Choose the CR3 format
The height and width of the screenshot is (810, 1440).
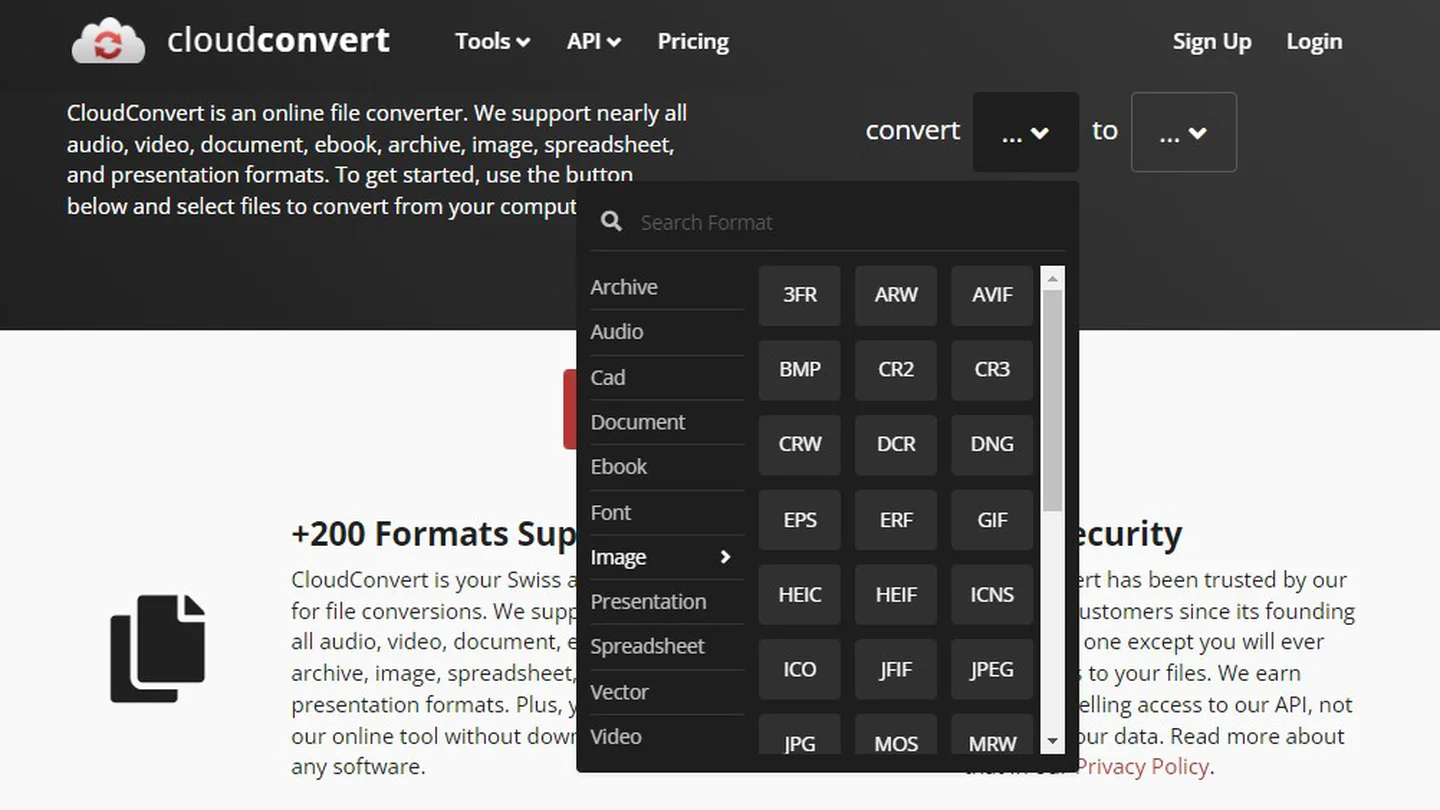point(992,370)
